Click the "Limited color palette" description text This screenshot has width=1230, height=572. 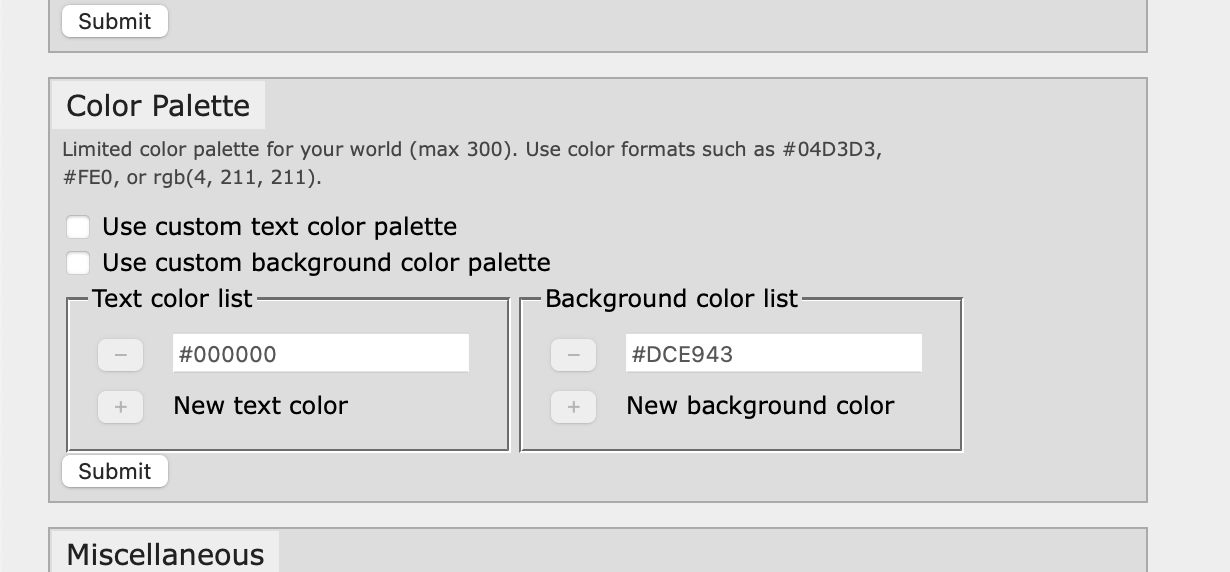click(x=471, y=150)
